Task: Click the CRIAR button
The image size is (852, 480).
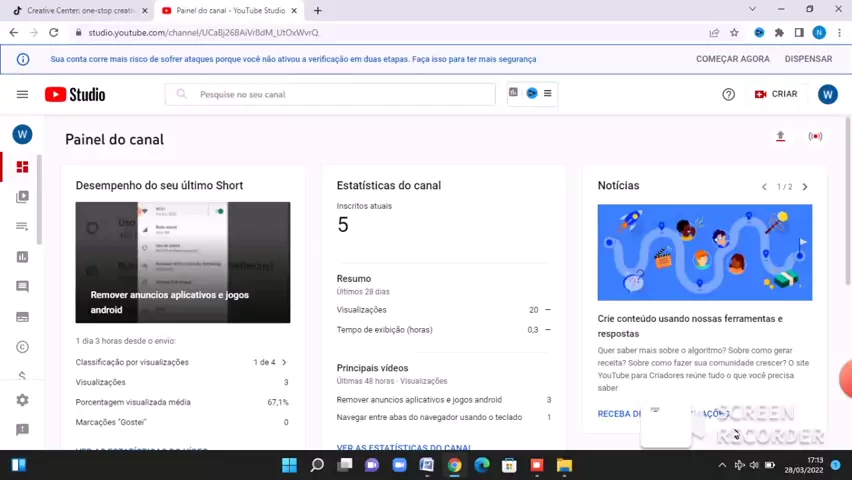Action: (776, 94)
